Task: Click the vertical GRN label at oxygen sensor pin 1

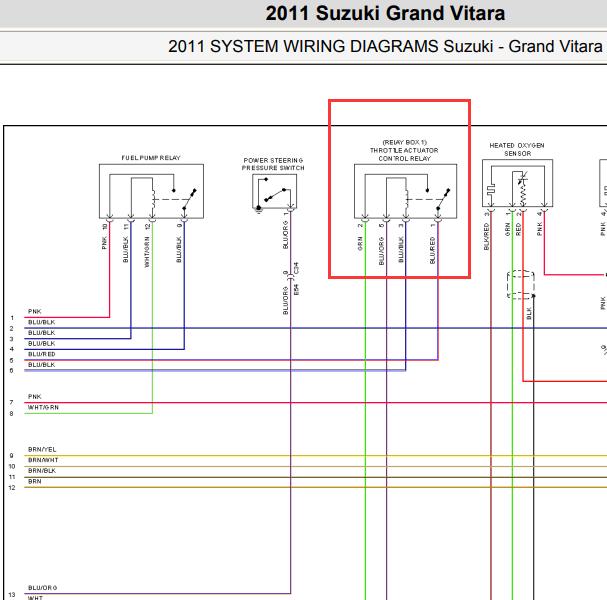Action: click(508, 229)
